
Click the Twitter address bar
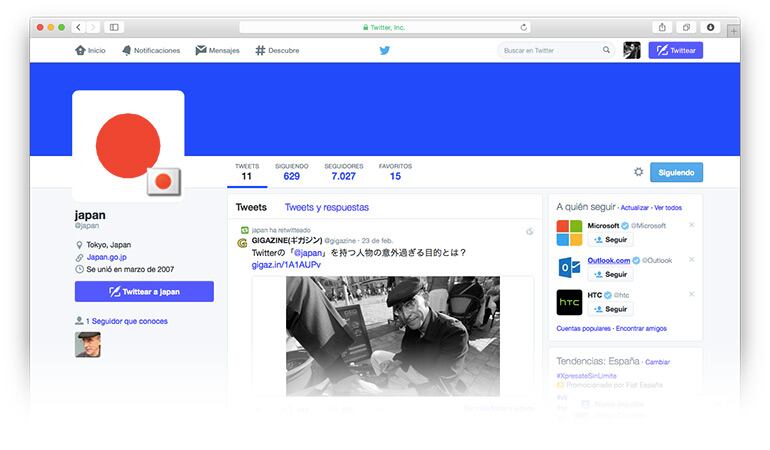(385, 28)
